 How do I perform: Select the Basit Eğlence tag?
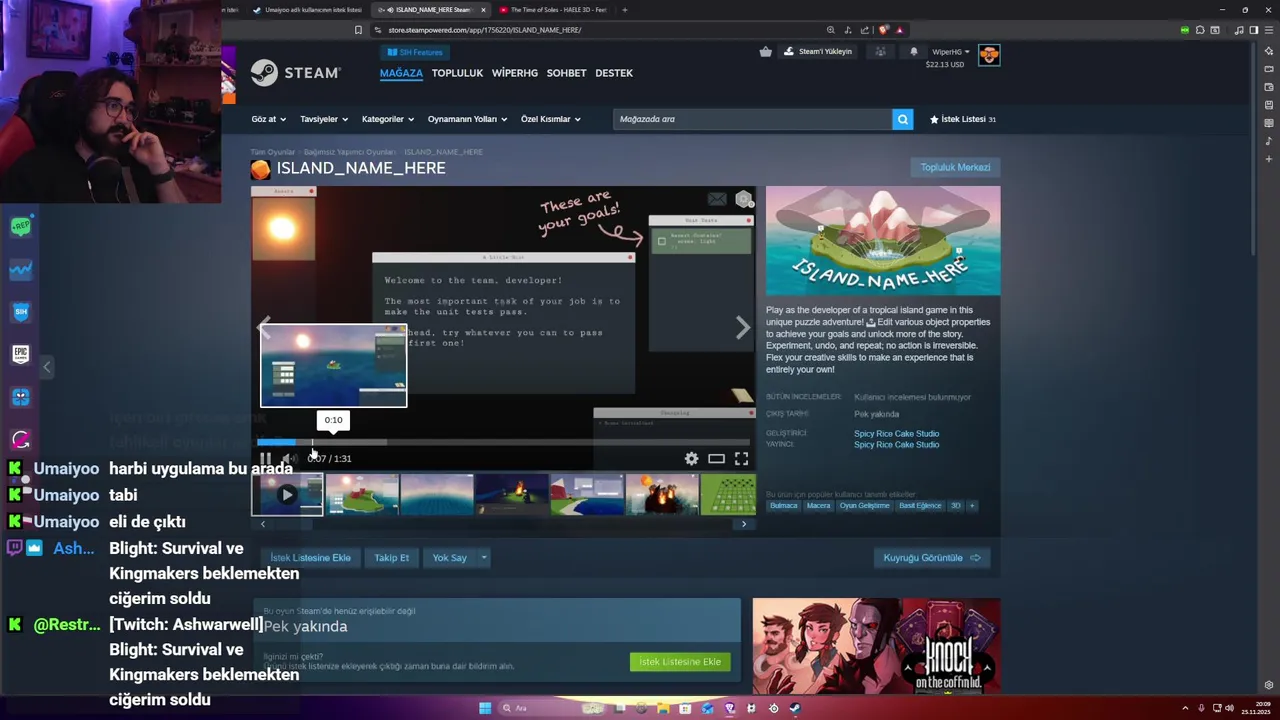pyautogui.click(x=920, y=506)
